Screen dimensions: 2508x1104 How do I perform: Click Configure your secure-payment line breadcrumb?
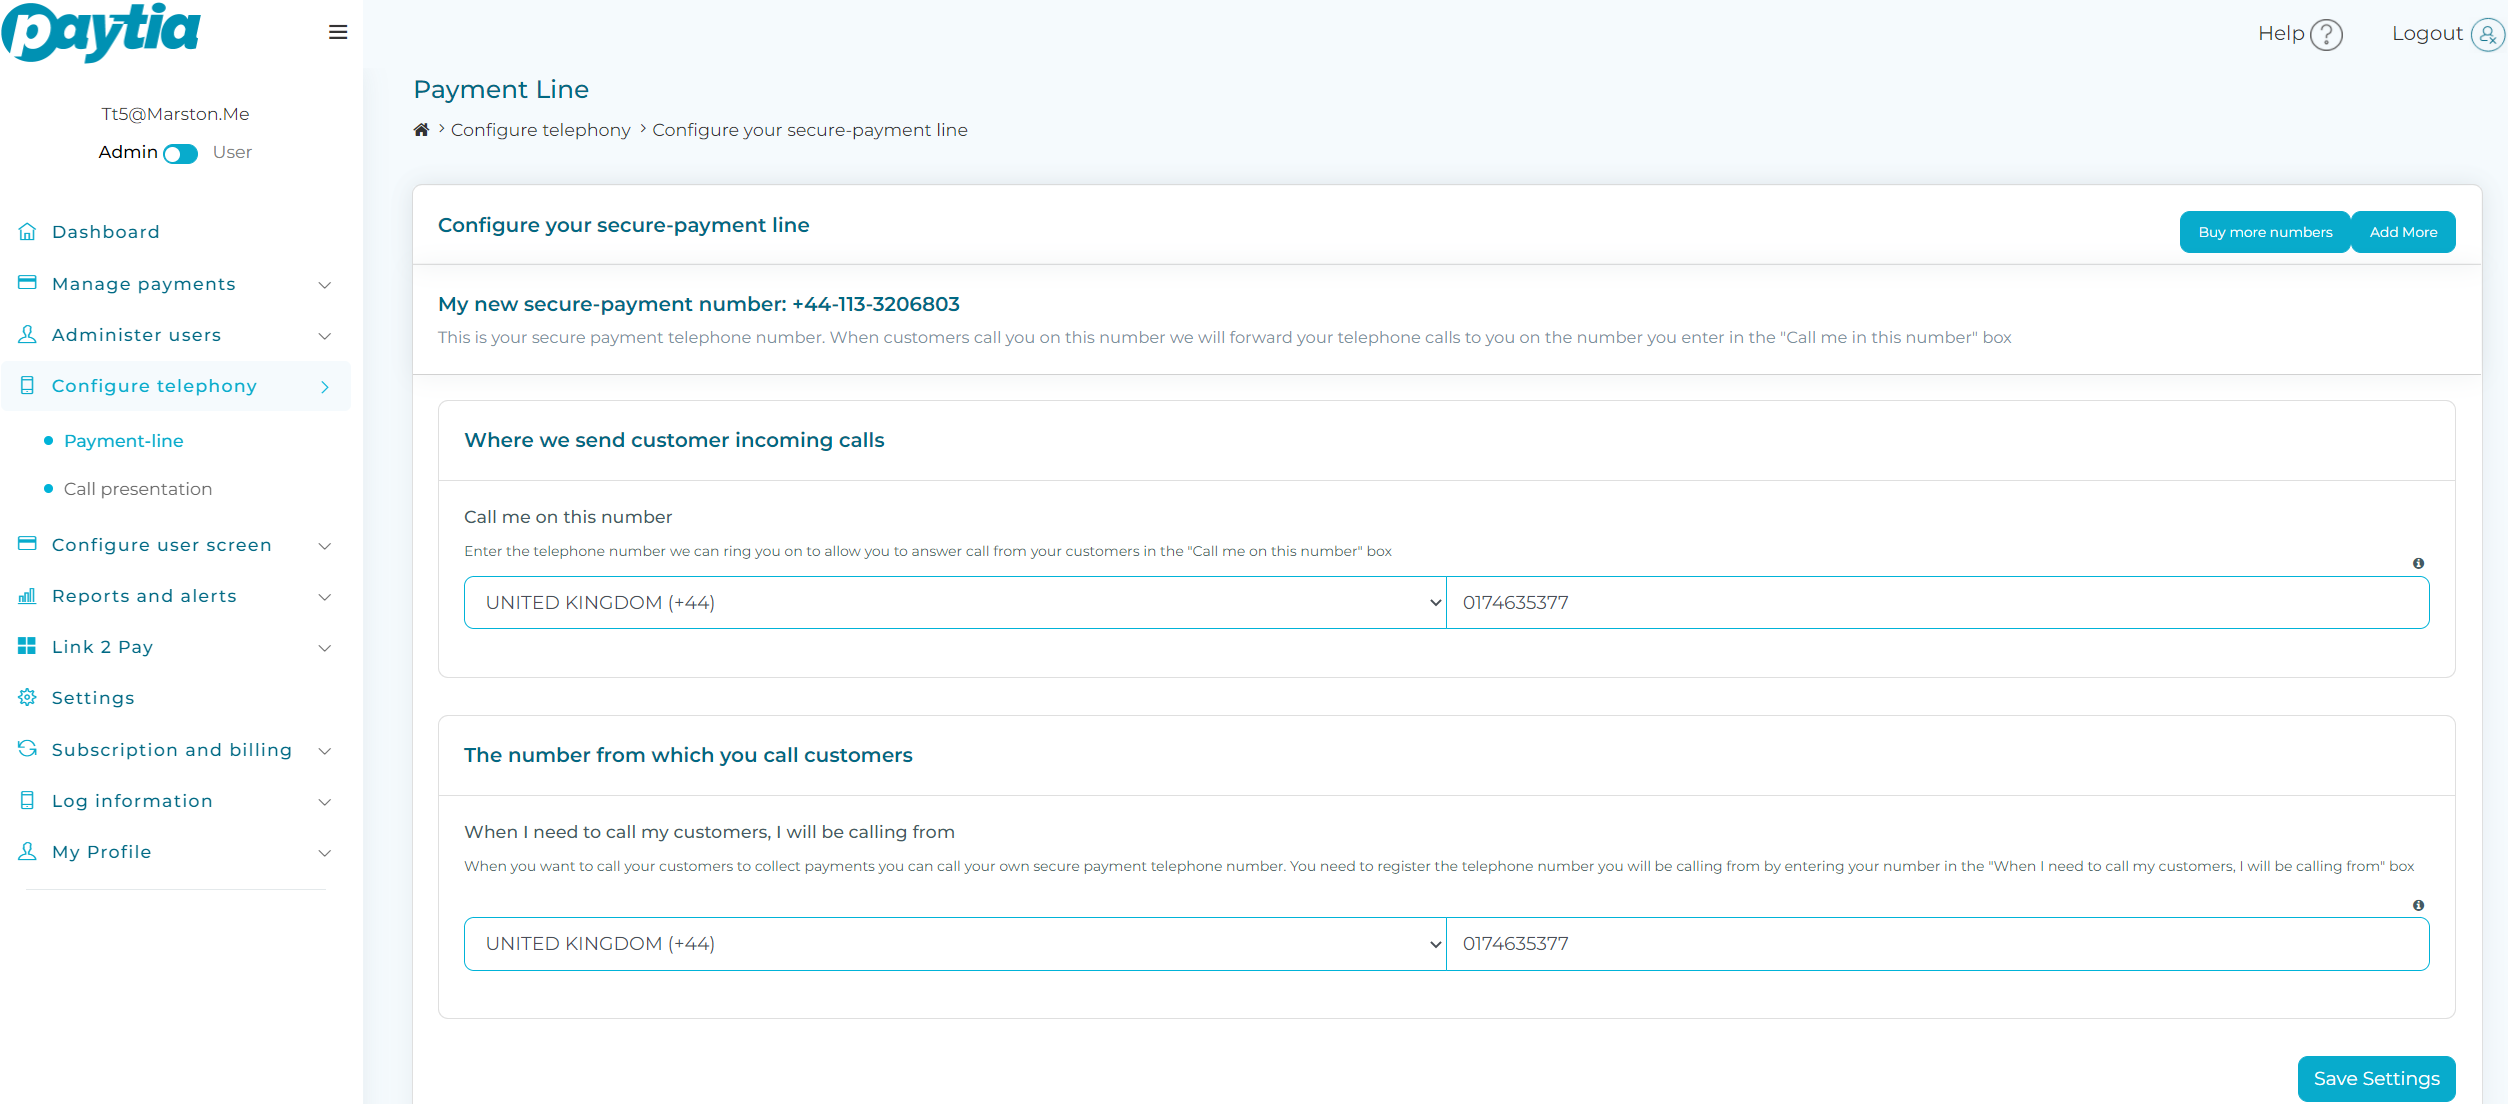tap(810, 130)
